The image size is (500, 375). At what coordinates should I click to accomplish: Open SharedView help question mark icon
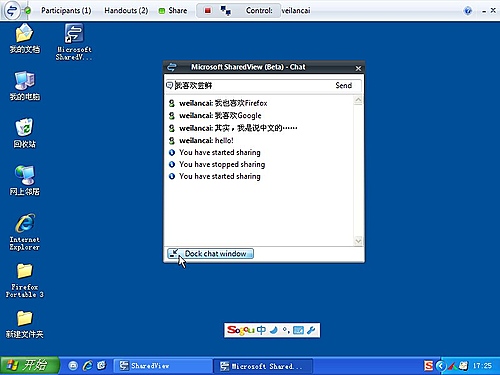[x=468, y=11]
